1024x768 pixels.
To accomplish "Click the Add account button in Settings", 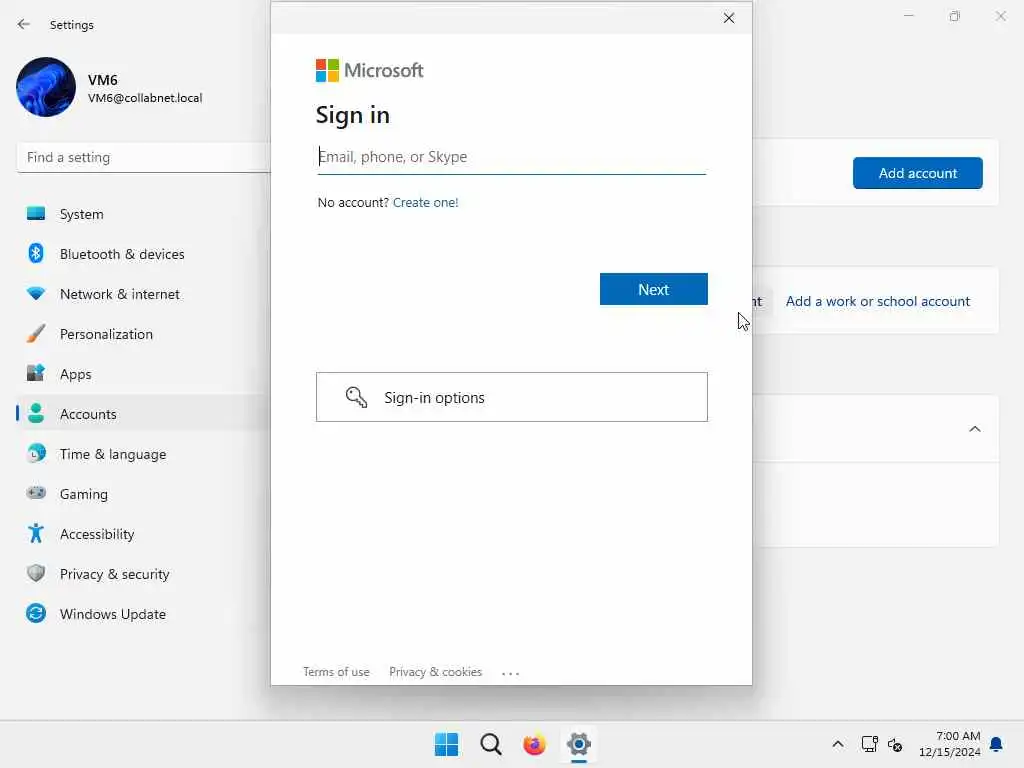I will [x=918, y=173].
